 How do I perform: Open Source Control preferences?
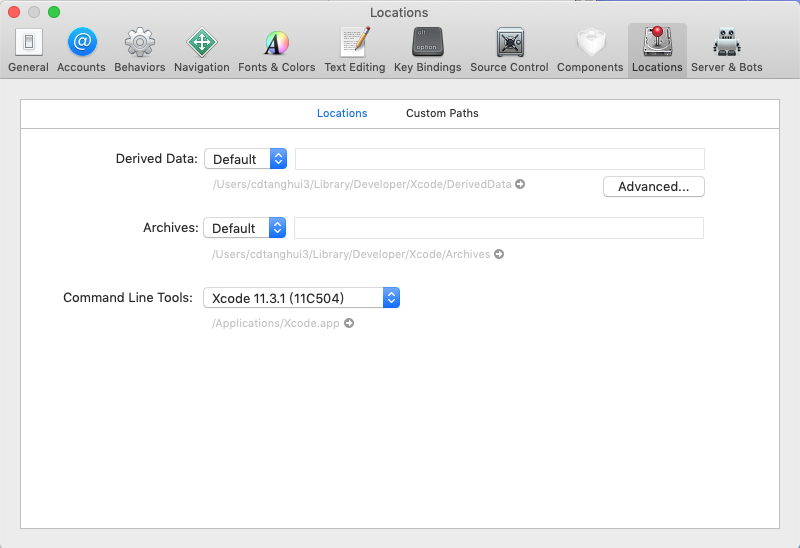coord(509,50)
